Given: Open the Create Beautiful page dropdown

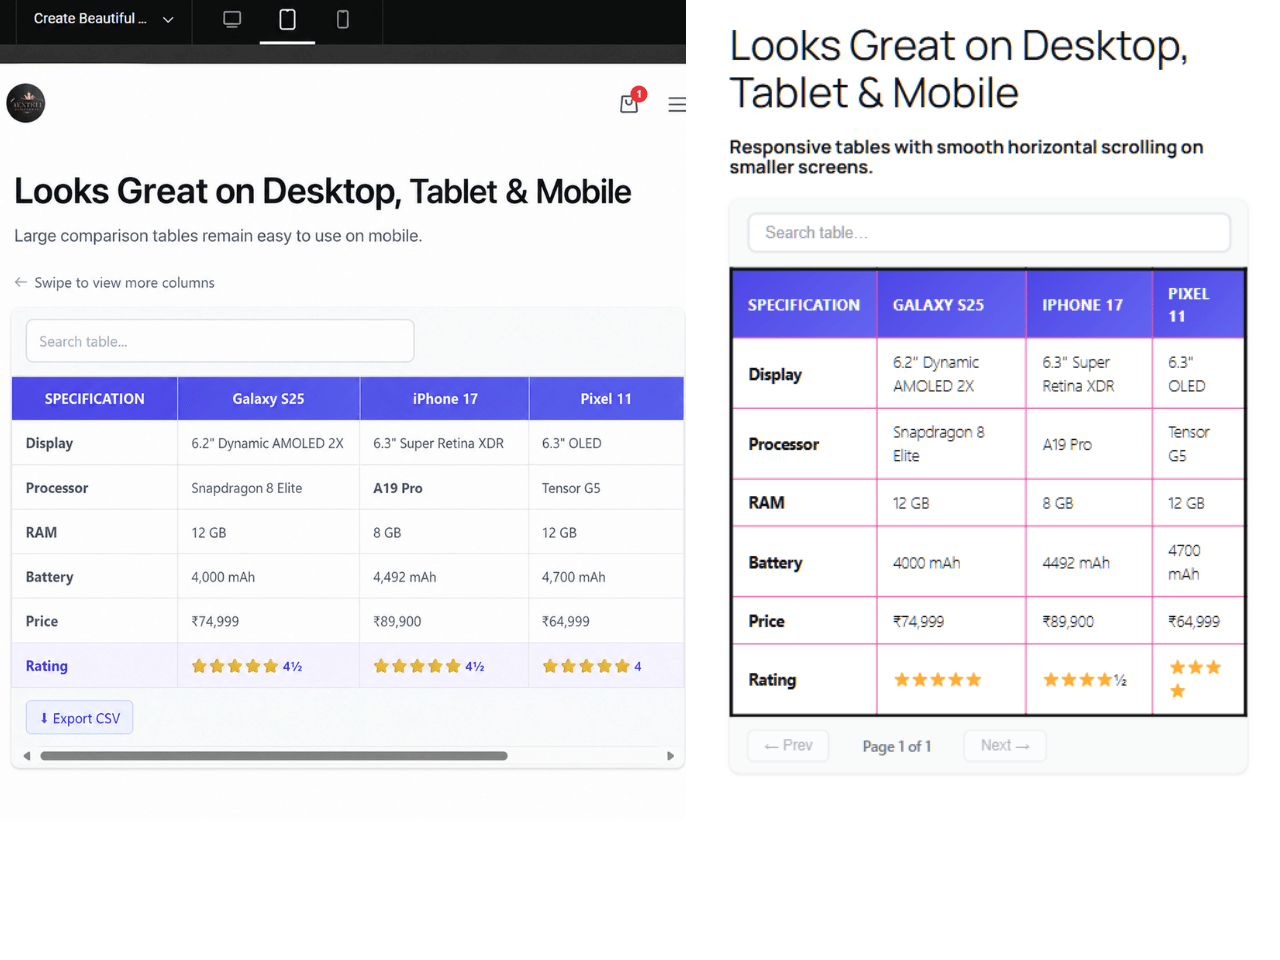Looking at the screenshot, I should click(103, 19).
